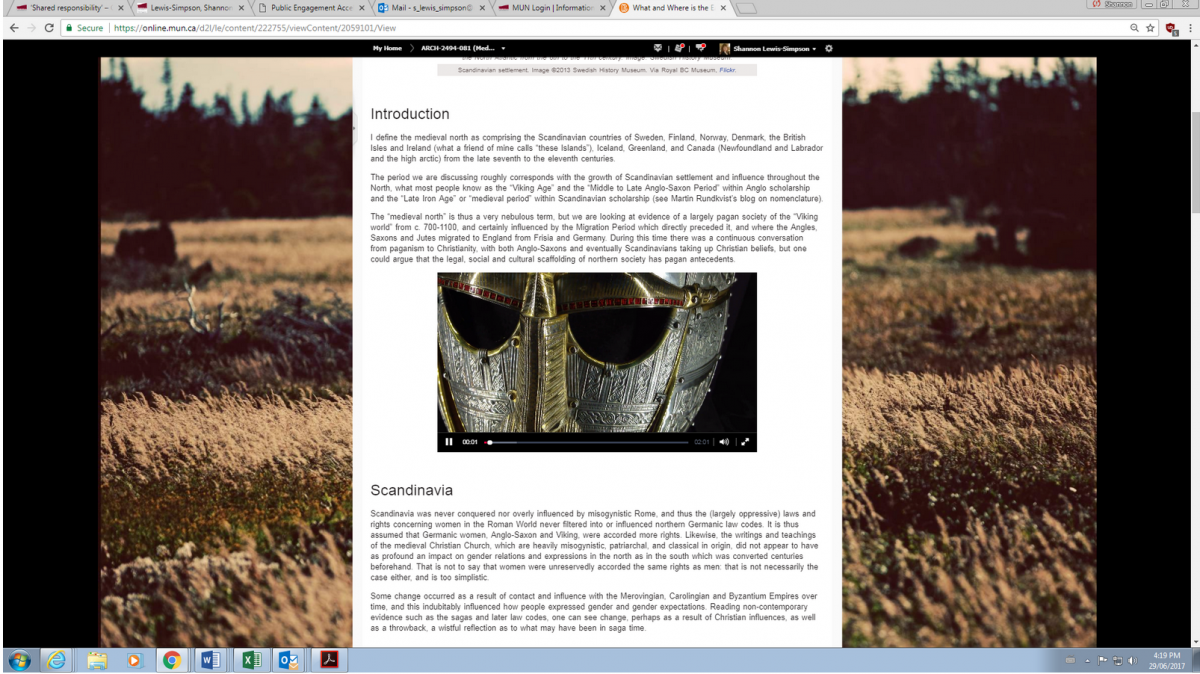Open File Explorer from taskbar
Screen dimensions: 1200x674
pyautogui.click(x=96, y=660)
